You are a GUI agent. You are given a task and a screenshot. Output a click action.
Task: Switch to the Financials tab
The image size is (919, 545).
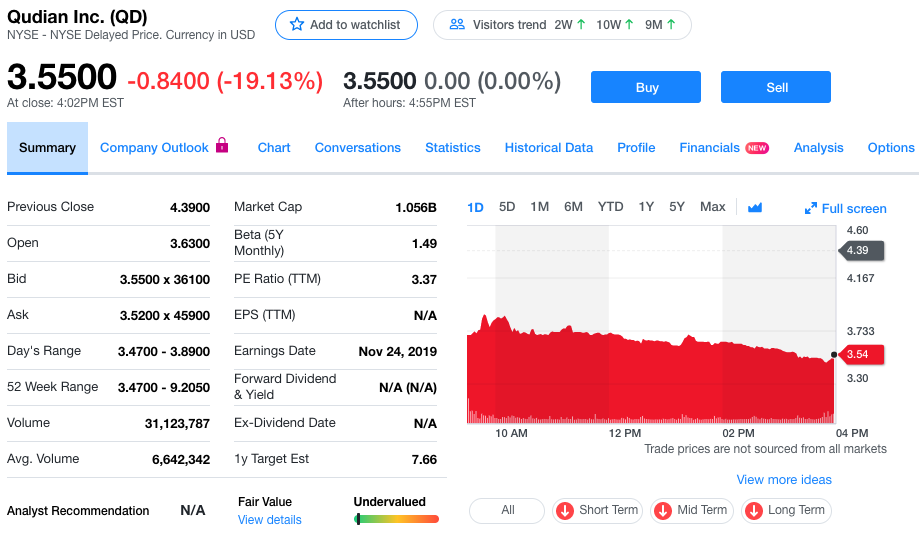709,148
